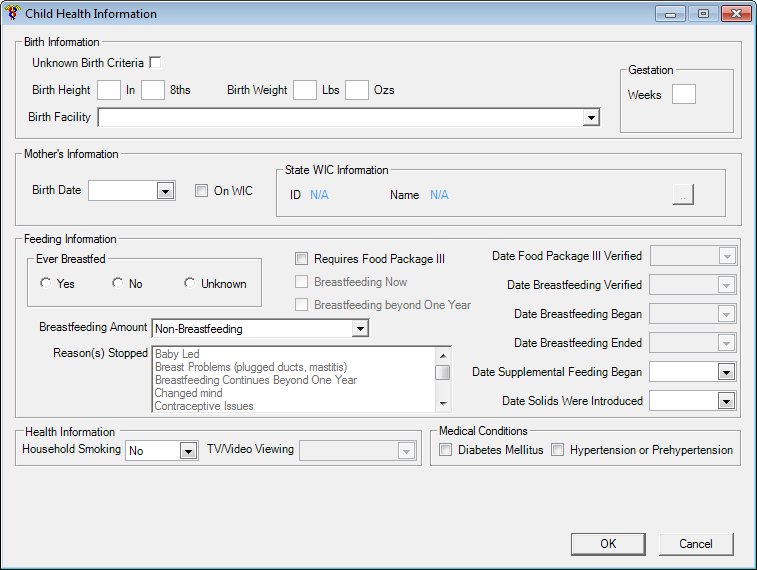Click the Birth Weight Ozs field
Viewport: 757px width, 570px height.
tap(357, 90)
